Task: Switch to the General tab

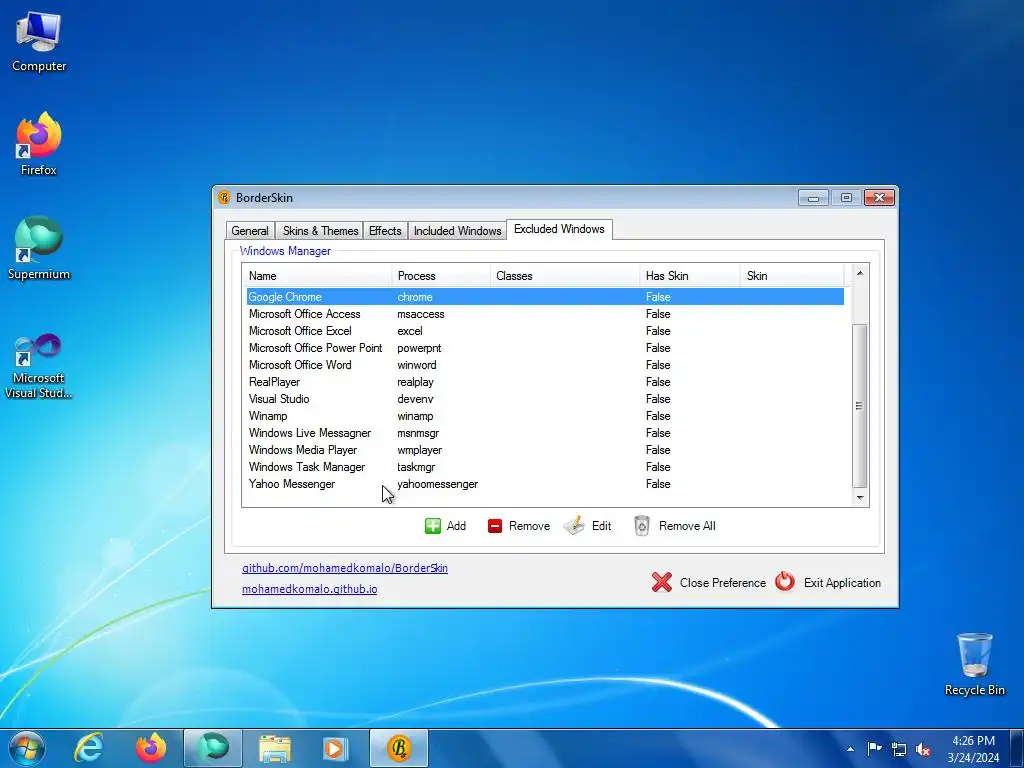Action: point(249,231)
